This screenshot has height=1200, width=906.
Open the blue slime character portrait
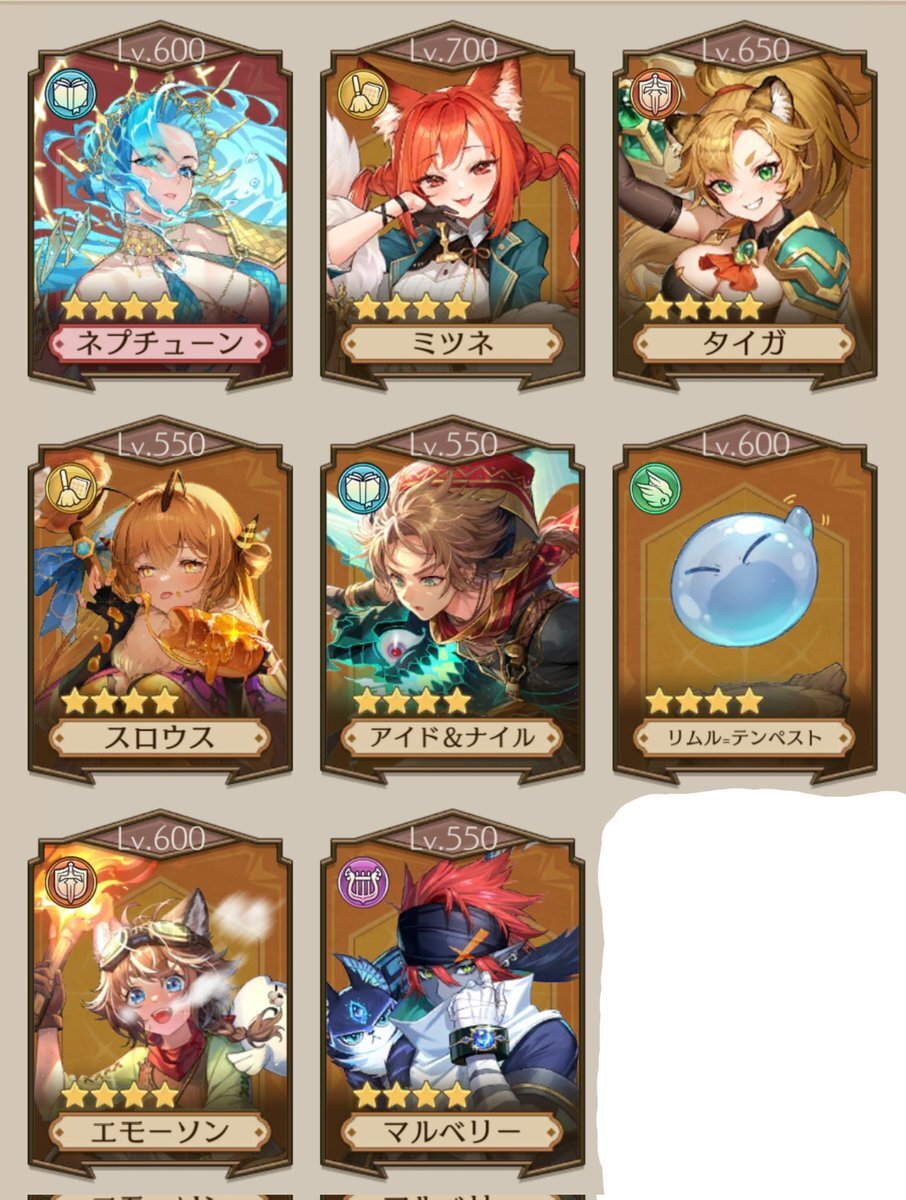(x=745, y=590)
